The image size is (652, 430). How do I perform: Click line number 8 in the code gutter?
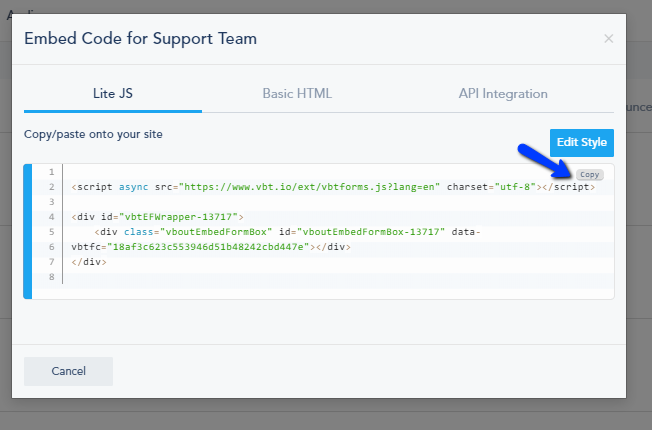pos(52,277)
